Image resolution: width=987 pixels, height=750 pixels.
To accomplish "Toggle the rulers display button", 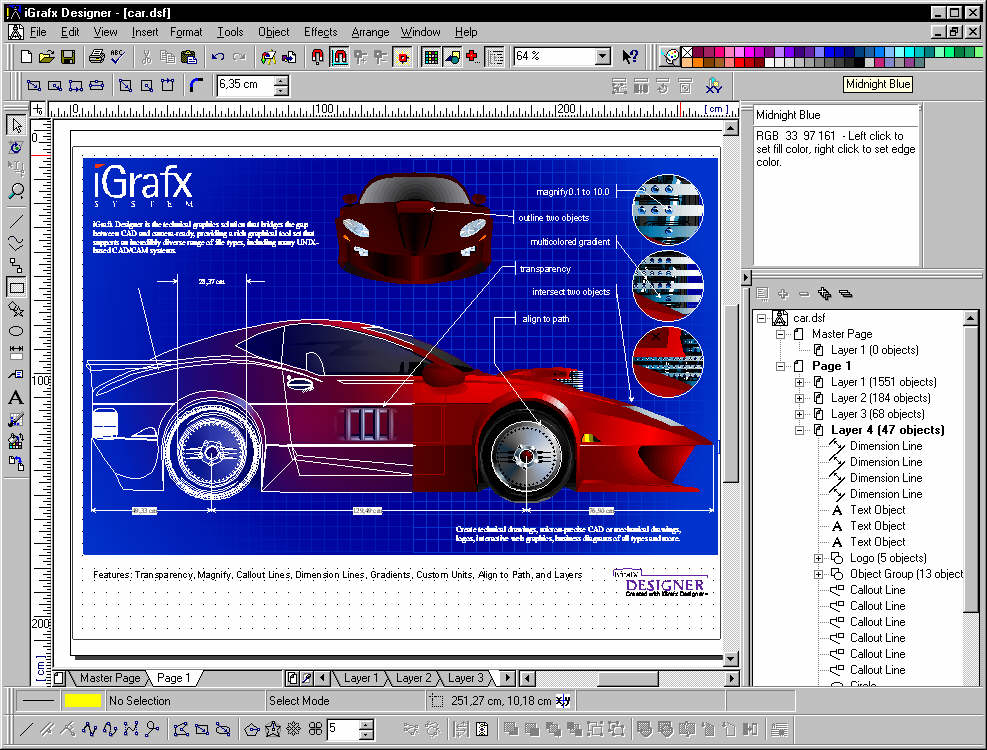I will 494,57.
